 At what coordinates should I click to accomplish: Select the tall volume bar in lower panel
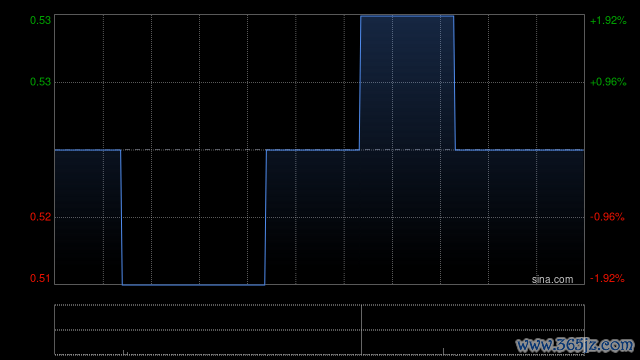[361, 330]
